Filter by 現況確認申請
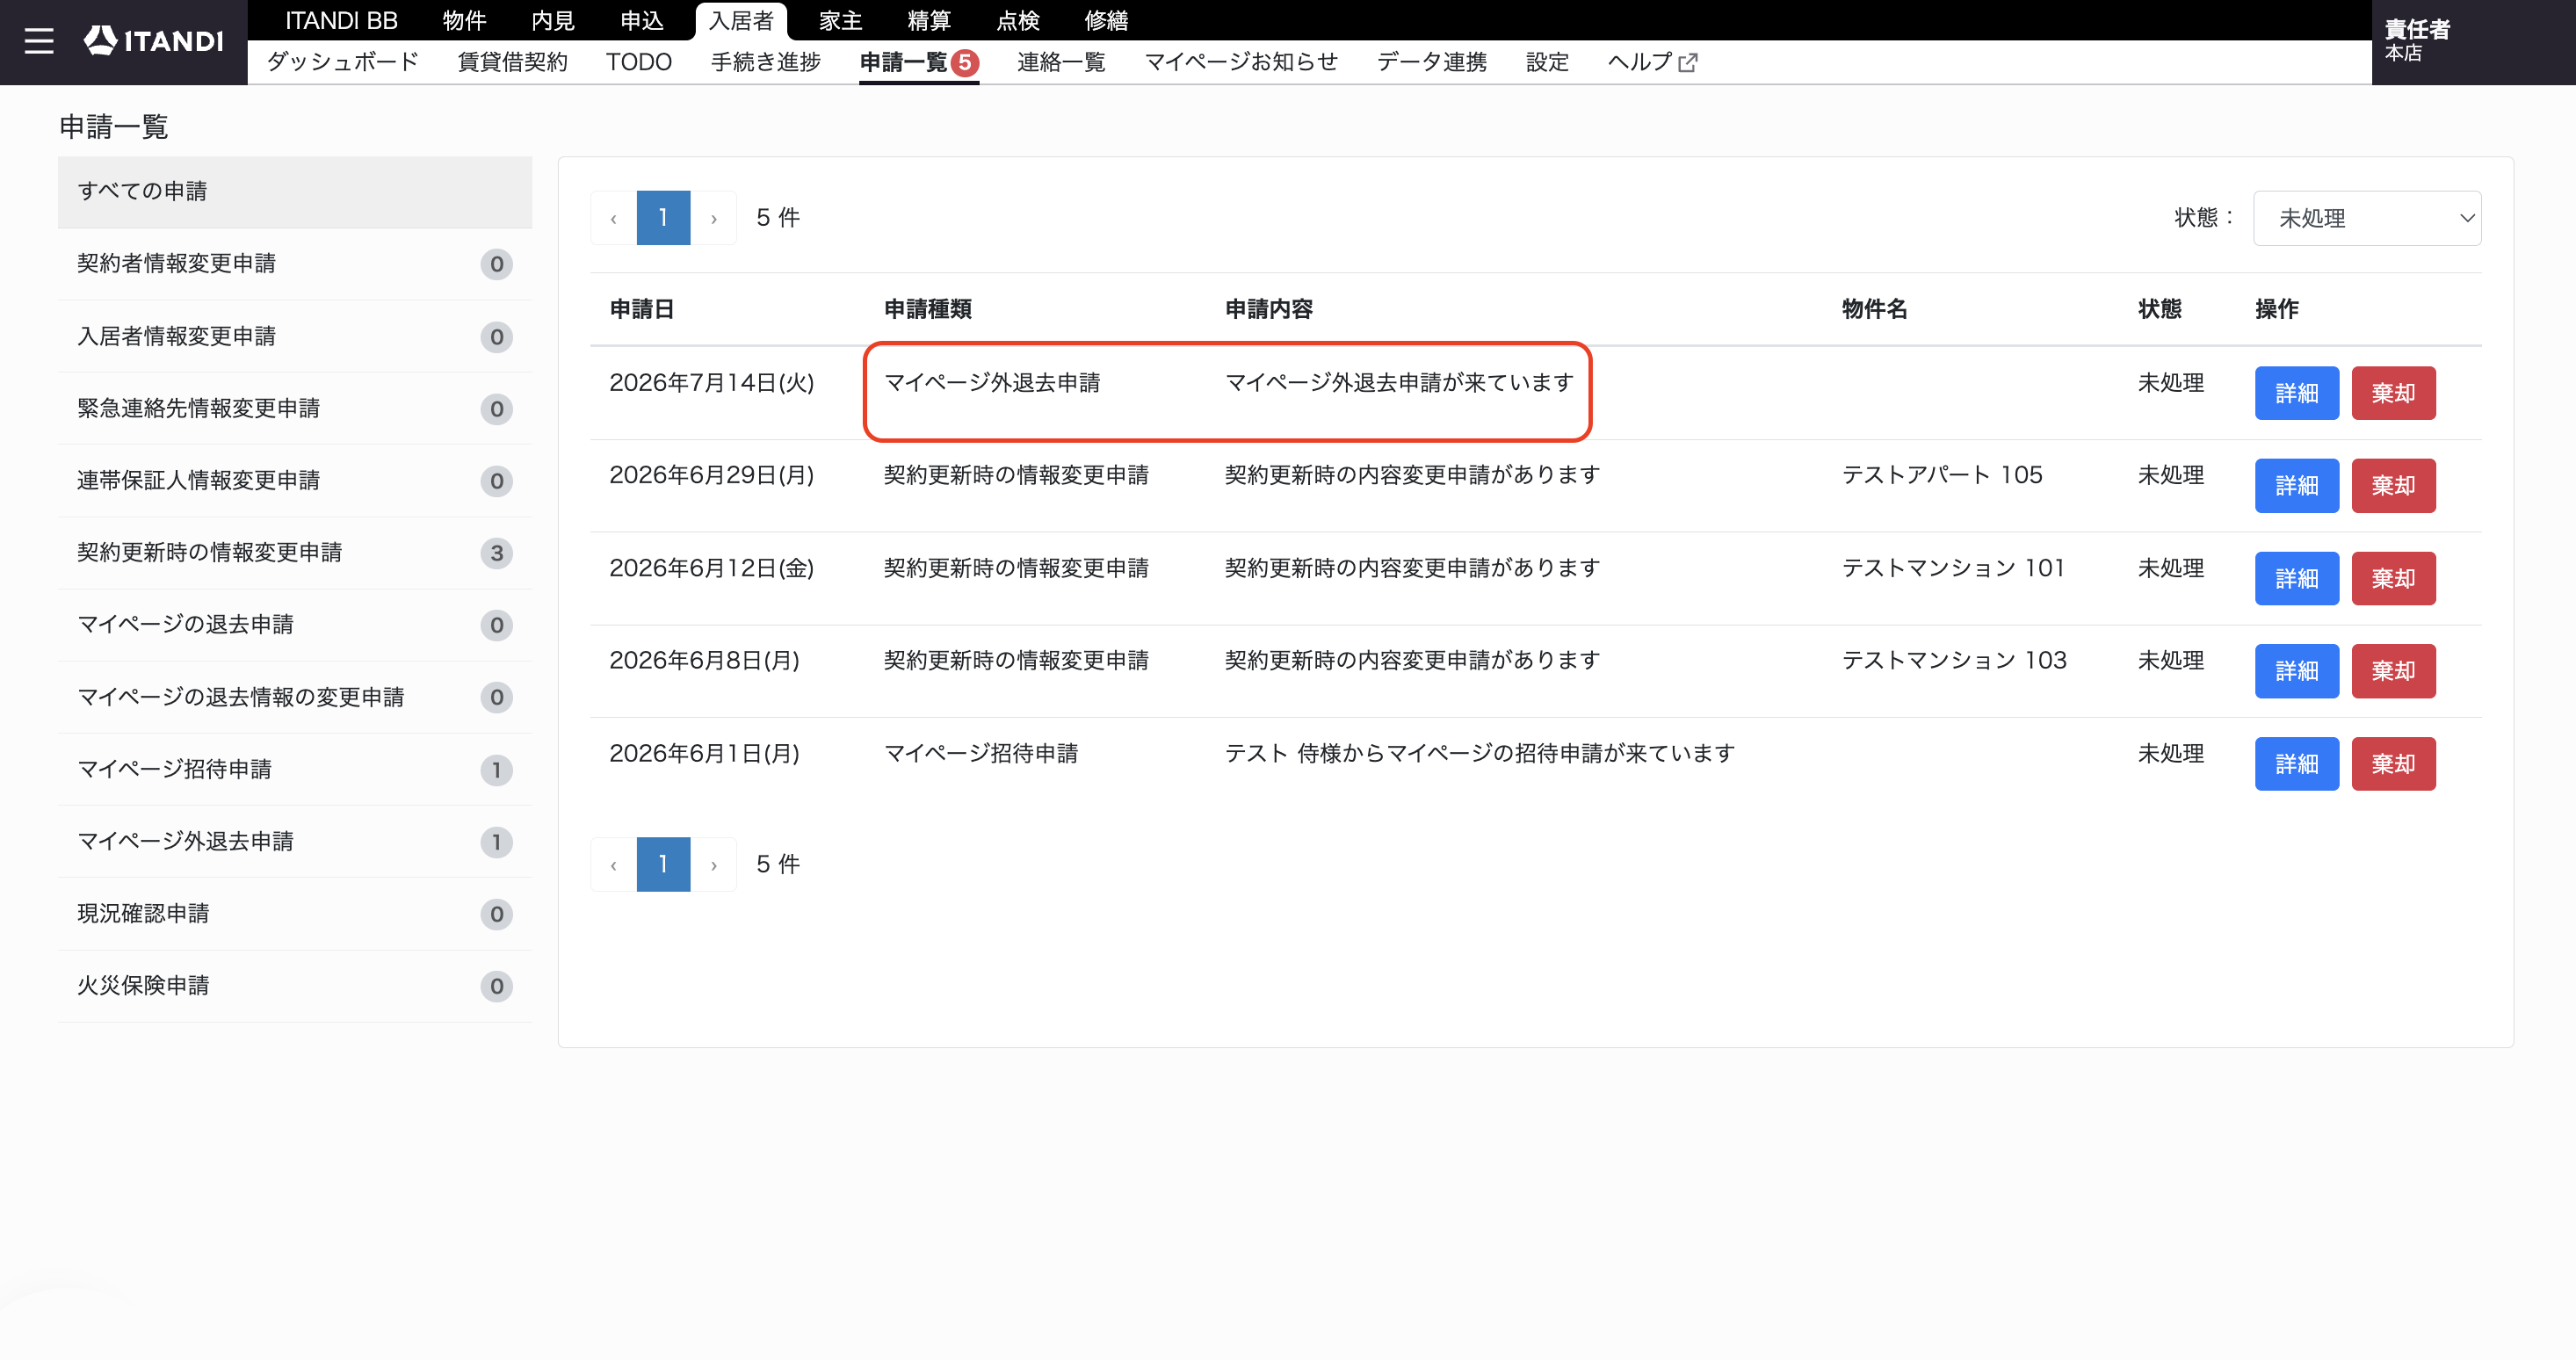 [x=295, y=914]
